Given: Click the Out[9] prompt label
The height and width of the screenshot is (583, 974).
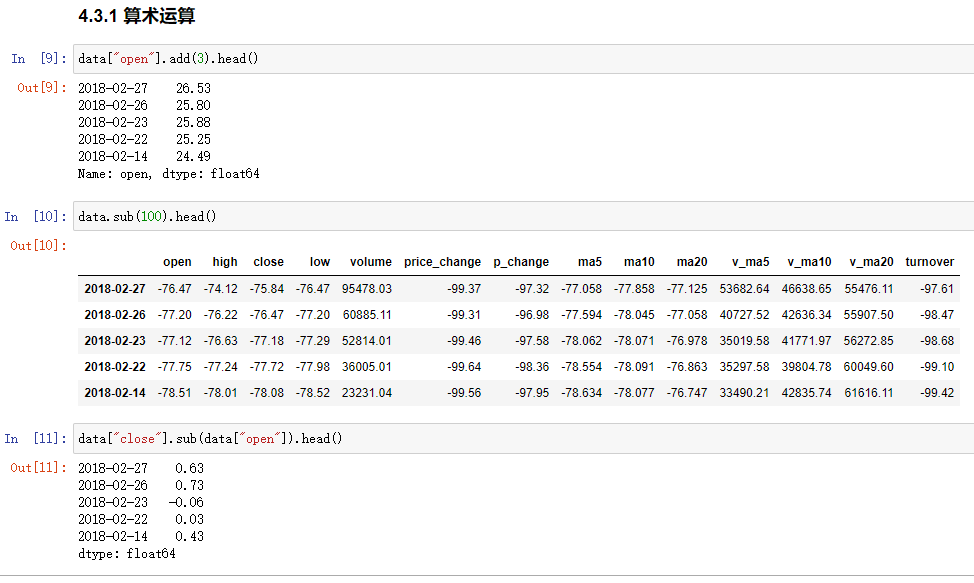Looking at the screenshot, I should 42,88.
